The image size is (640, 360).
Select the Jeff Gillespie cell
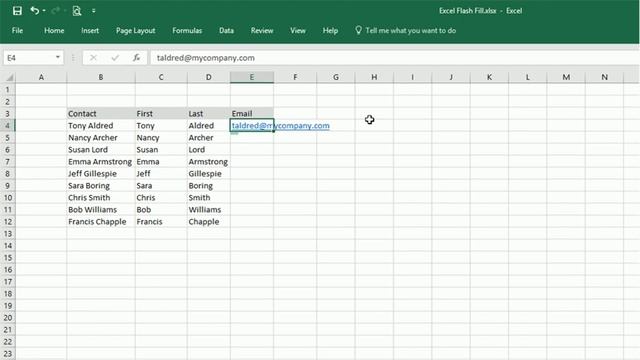(101, 174)
